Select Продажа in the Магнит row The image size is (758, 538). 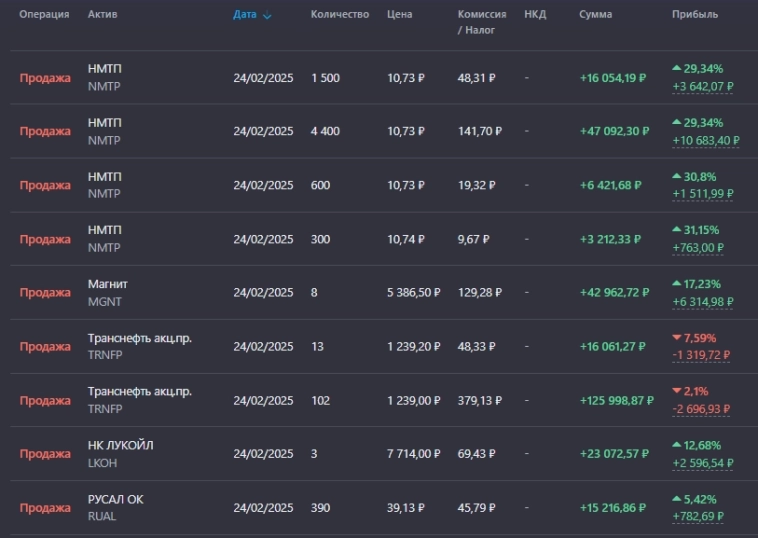45,293
